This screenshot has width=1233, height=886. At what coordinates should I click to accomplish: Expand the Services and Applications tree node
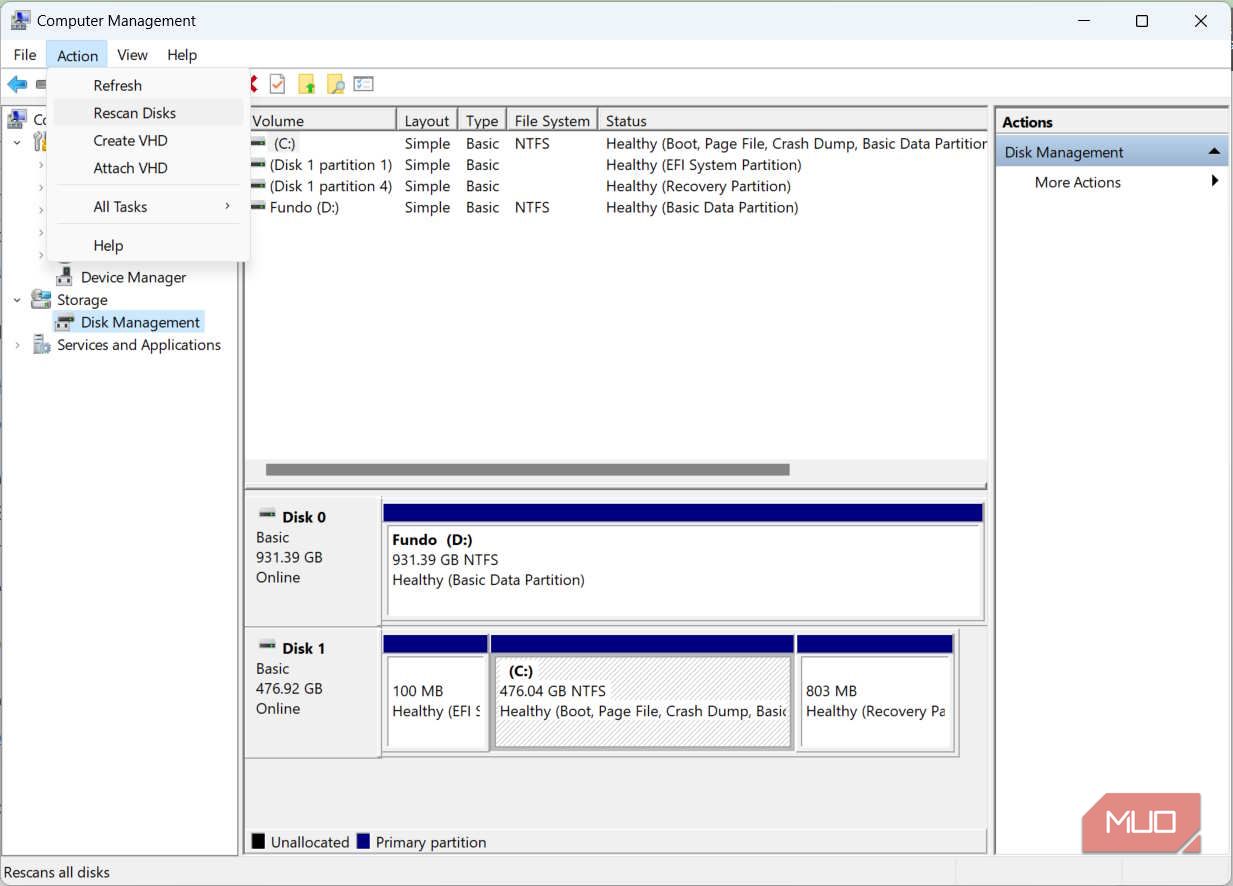point(17,345)
